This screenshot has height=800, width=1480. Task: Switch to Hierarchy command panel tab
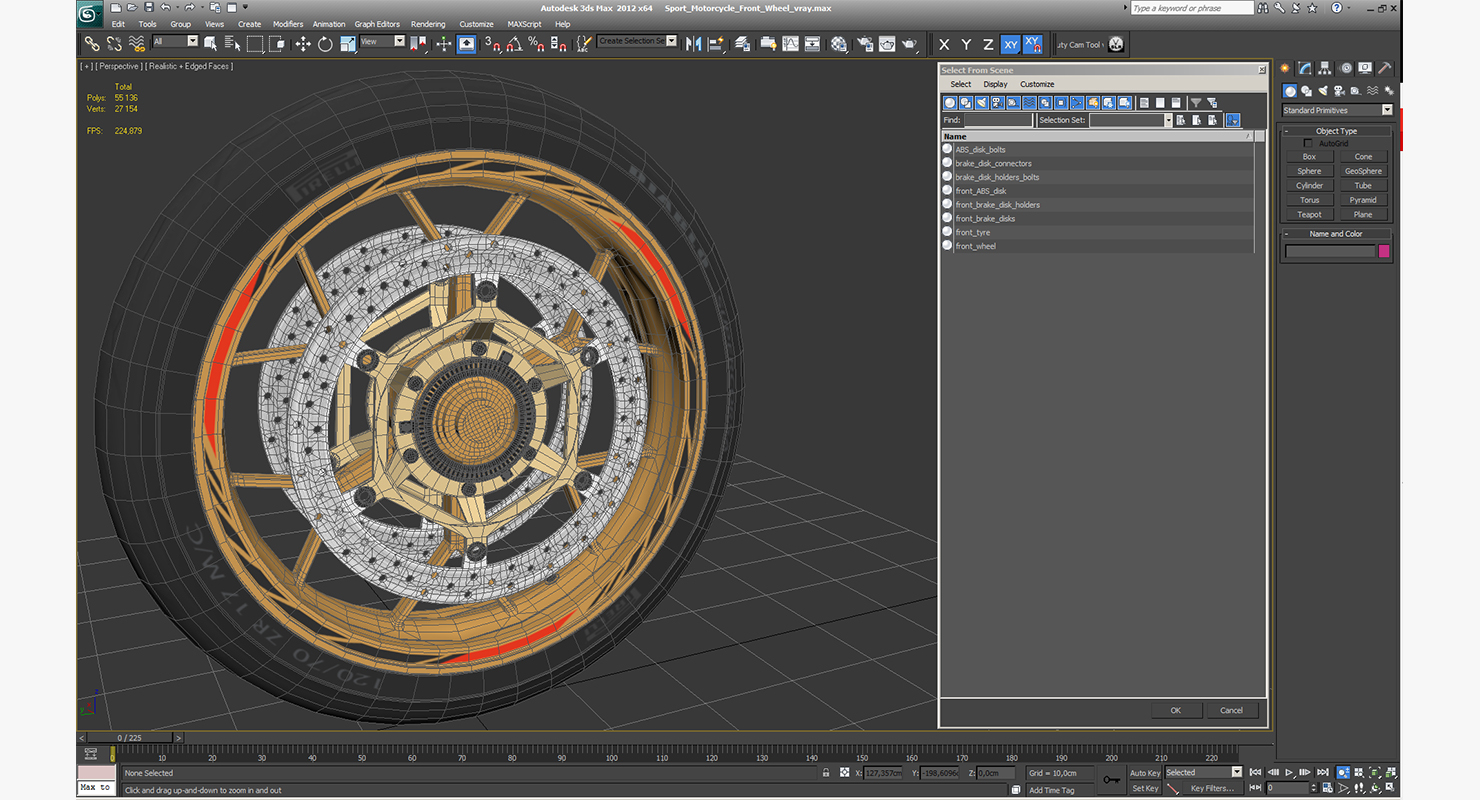[x=1325, y=69]
